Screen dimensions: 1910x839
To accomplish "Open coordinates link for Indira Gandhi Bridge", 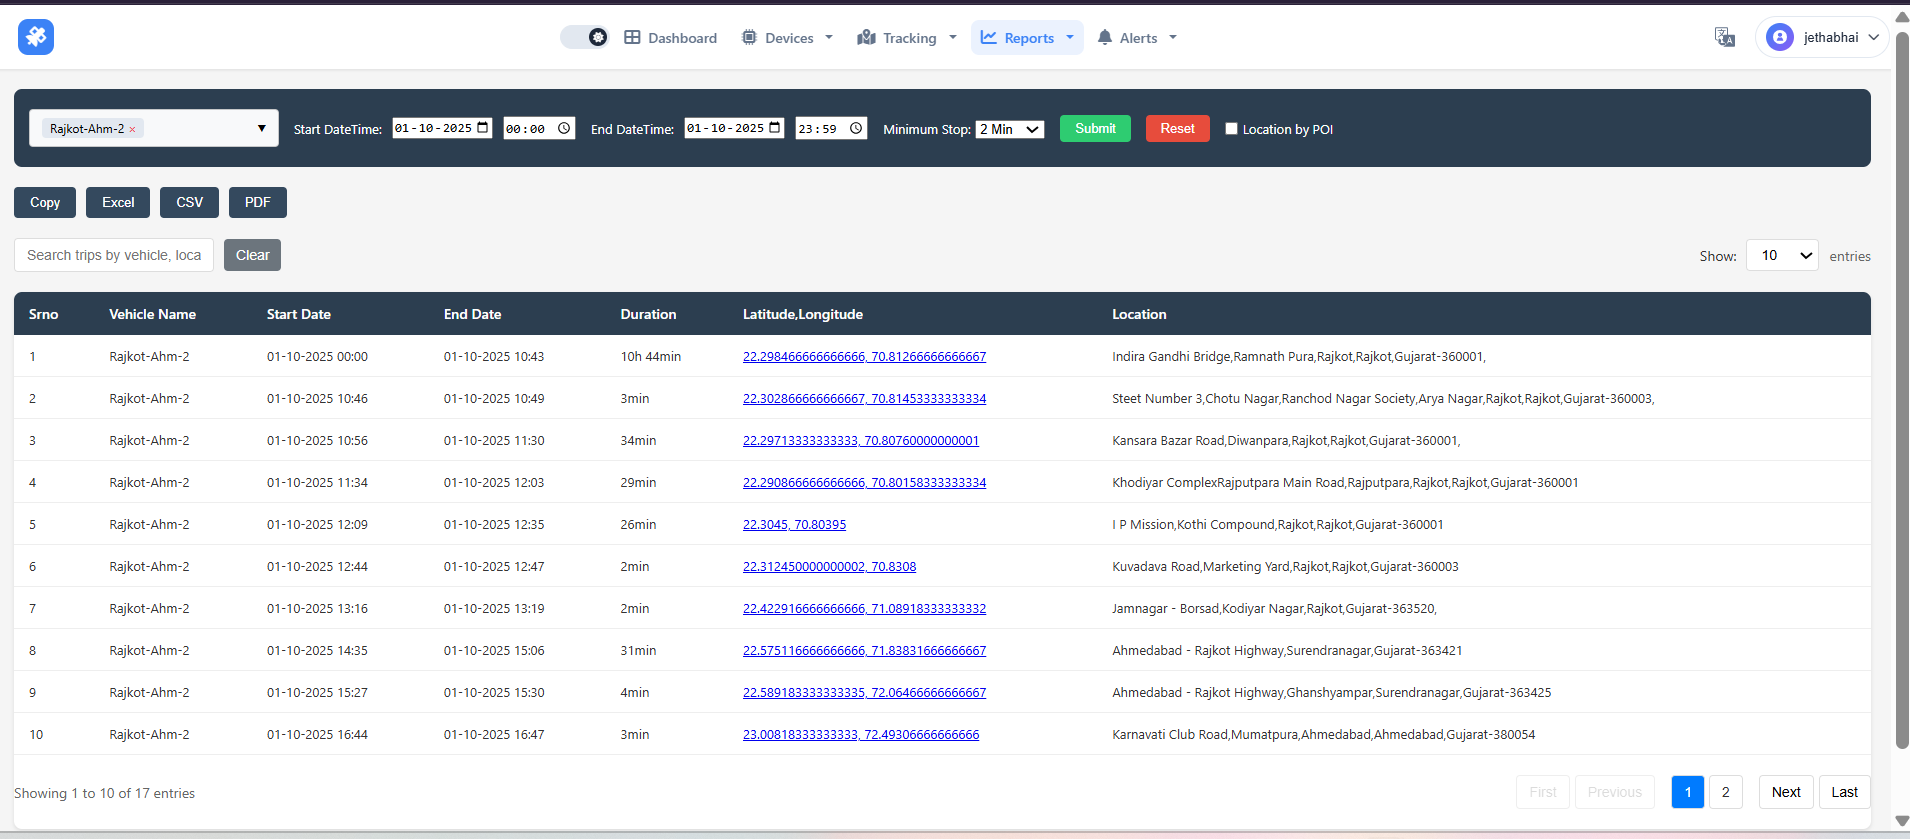I will [864, 357].
